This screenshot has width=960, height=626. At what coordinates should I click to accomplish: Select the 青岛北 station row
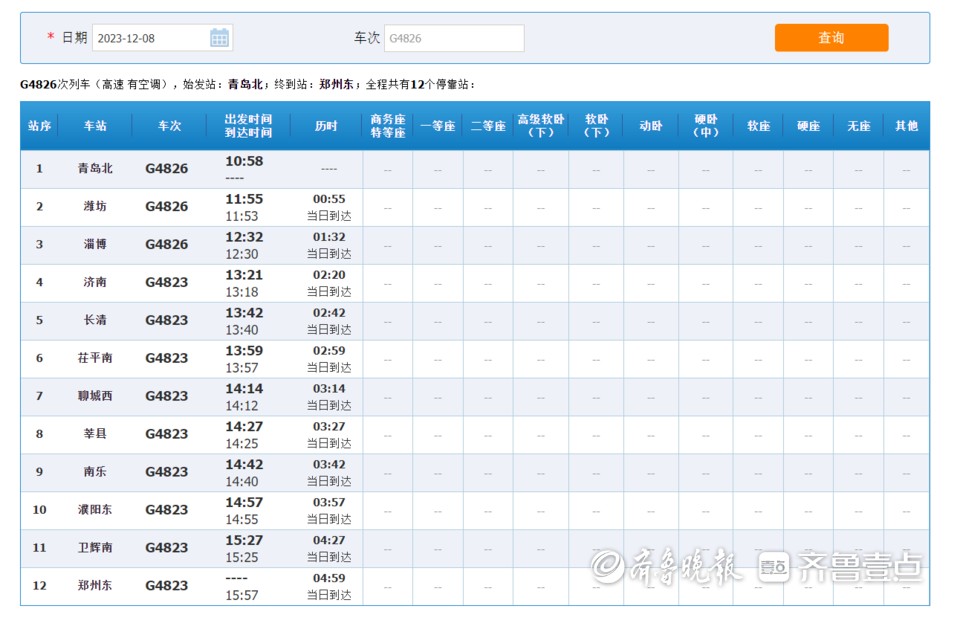point(95,169)
